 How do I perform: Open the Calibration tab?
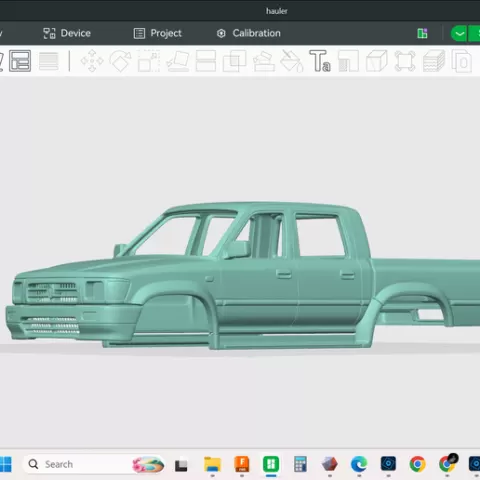click(249, 33)
